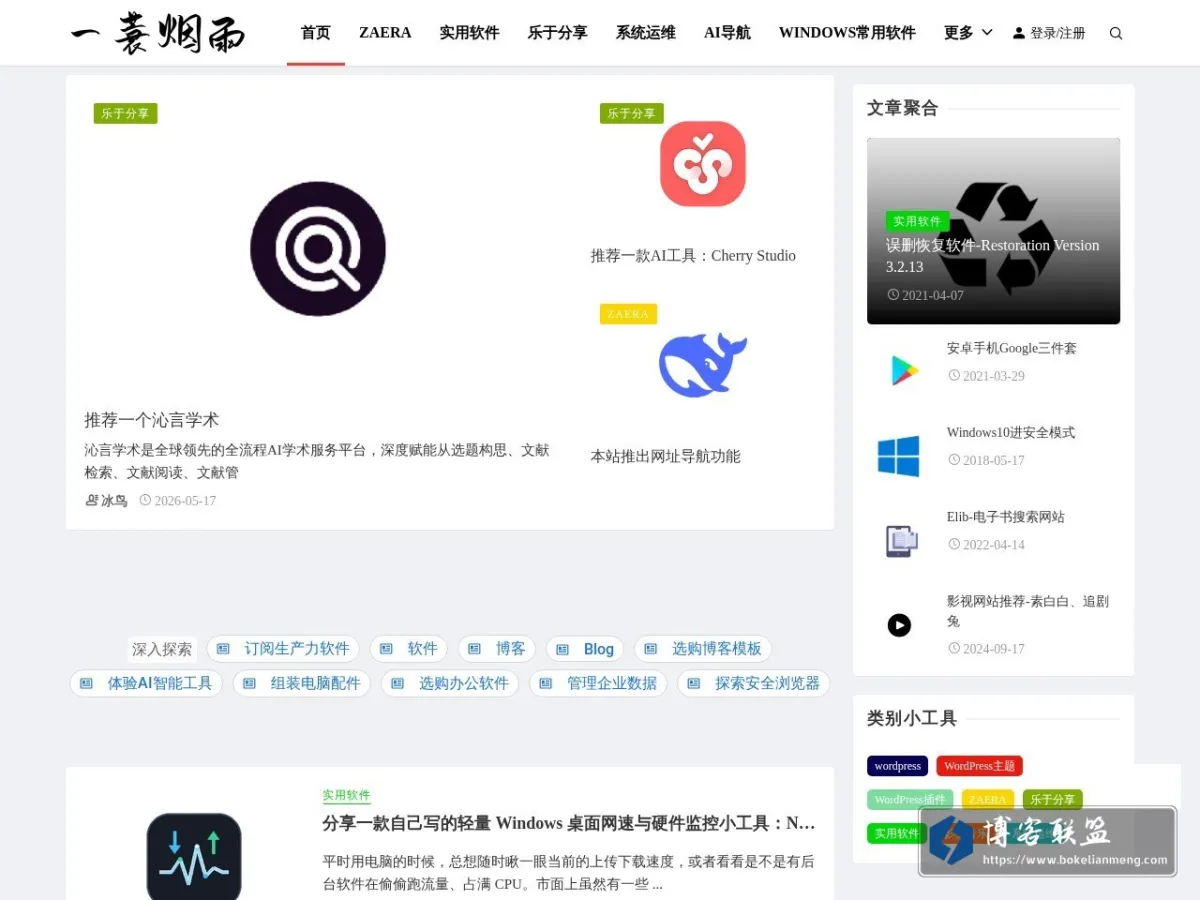Select the 乐于分享 tag in 类别小工具
Image resolution: width=1200 pixels, height=900 pixels.
(1052, 800)
